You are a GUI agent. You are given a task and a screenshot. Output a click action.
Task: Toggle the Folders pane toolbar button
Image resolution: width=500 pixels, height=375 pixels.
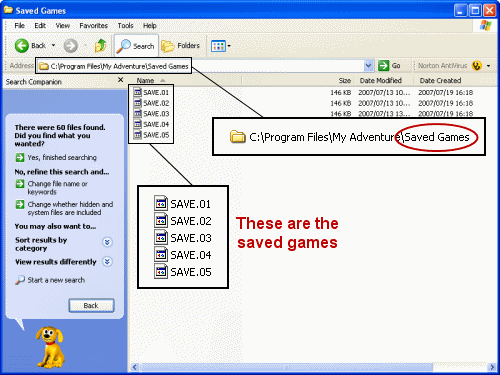coord(180,46)
